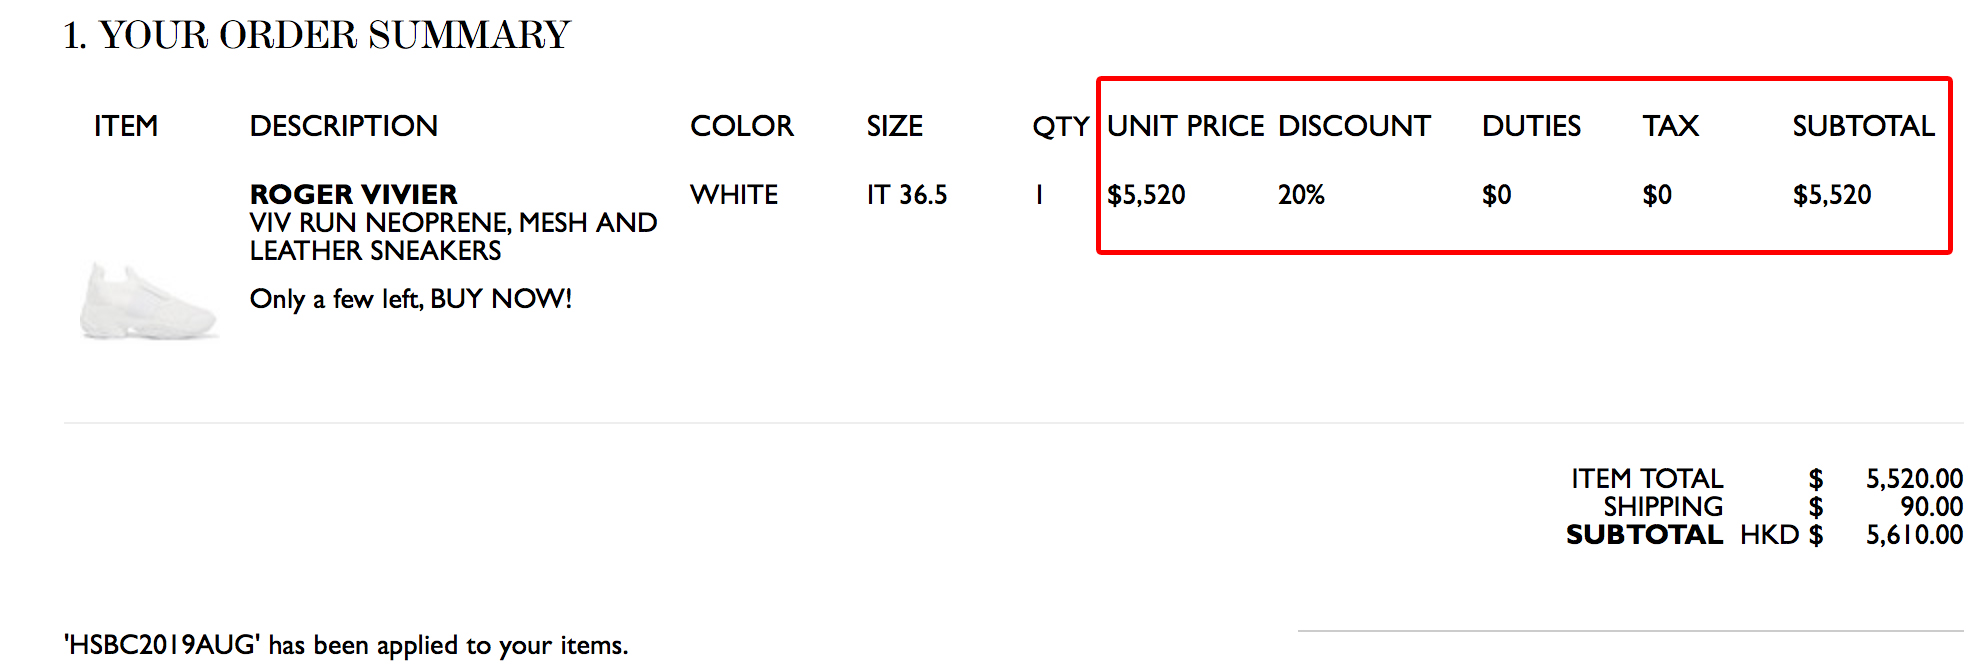Click the TAX column header

point(1670,126)
